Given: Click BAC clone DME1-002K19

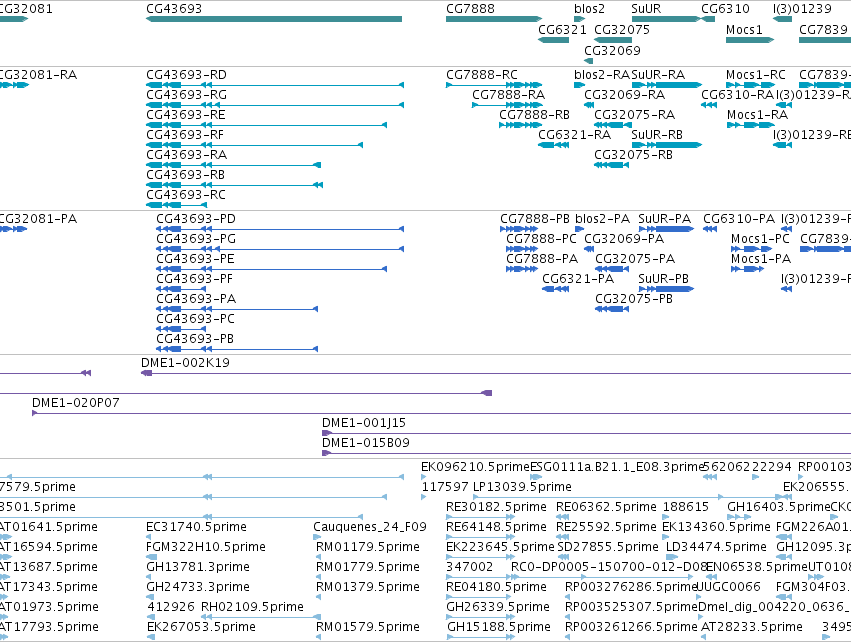Looking at the screenshot, I should point(185,363).
